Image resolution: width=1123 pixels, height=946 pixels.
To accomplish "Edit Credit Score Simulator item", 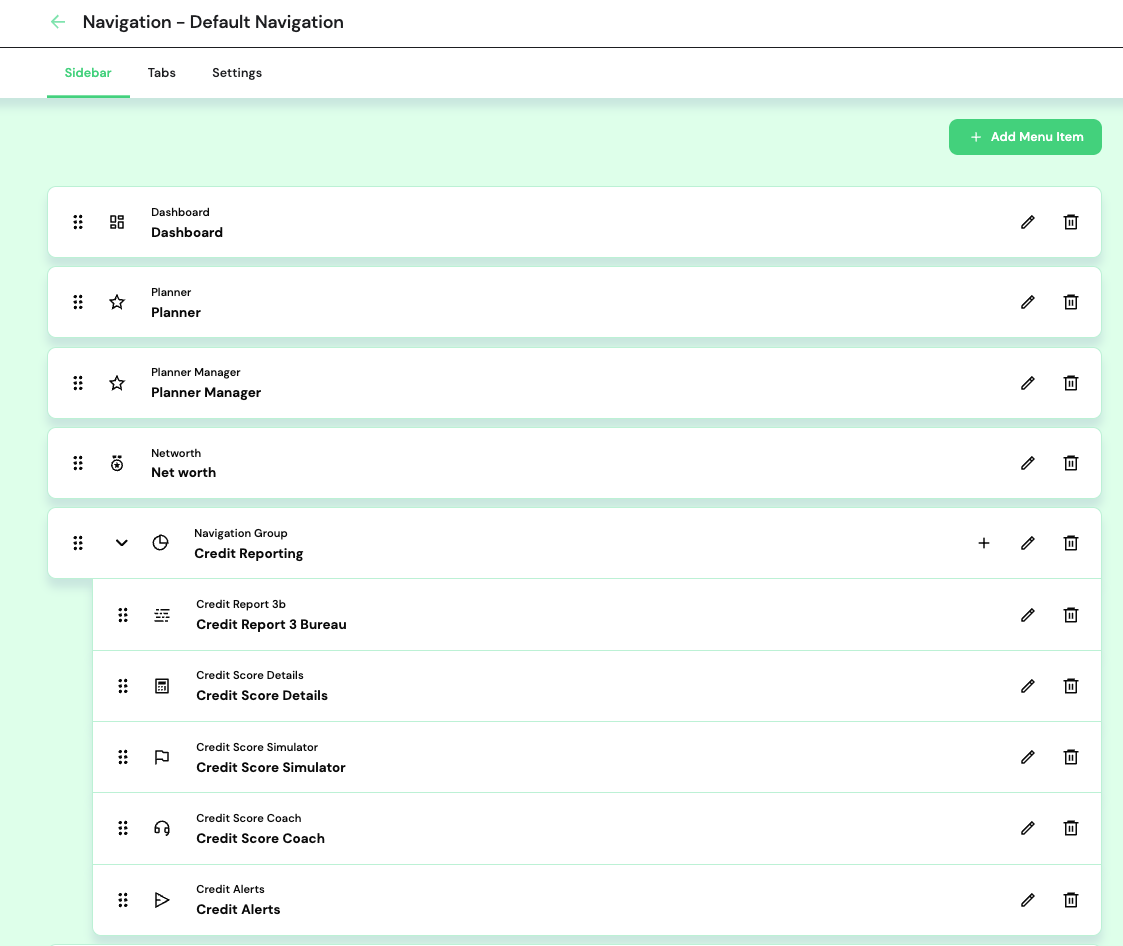I will point(1028,757).
